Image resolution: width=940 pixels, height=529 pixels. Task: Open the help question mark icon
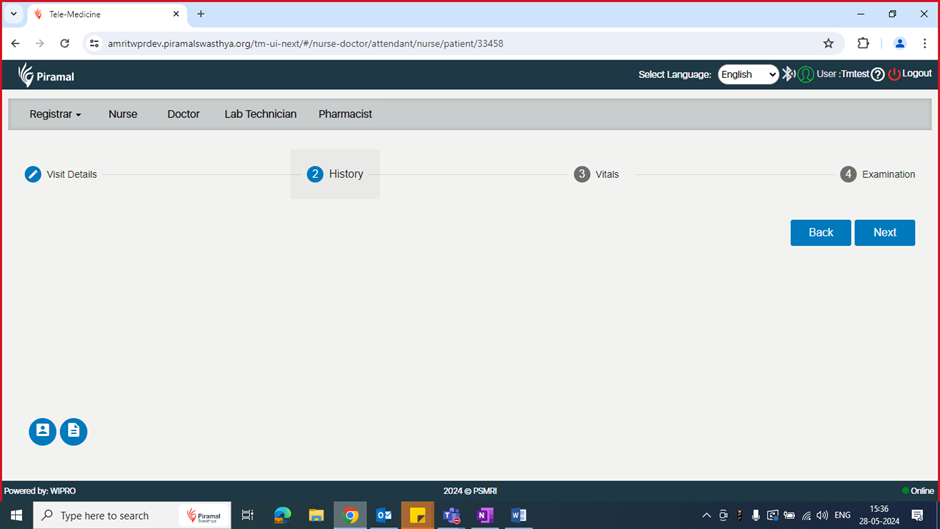[878, 74]
